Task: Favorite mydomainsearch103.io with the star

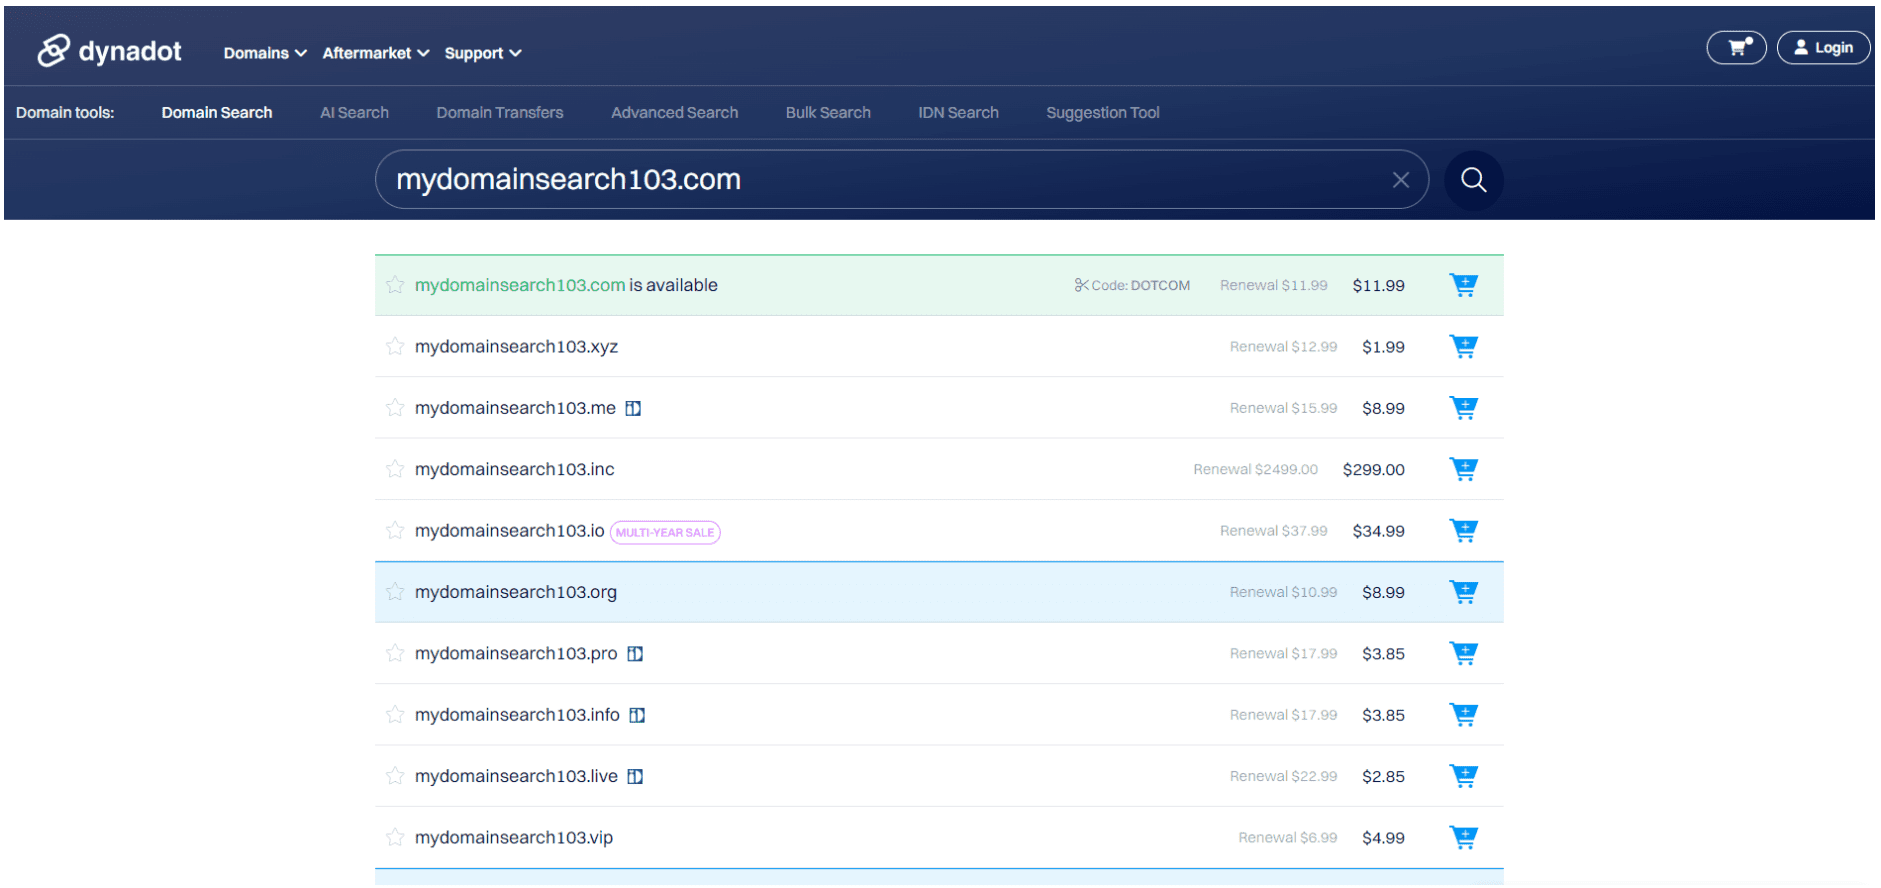Action: (395, 530)
